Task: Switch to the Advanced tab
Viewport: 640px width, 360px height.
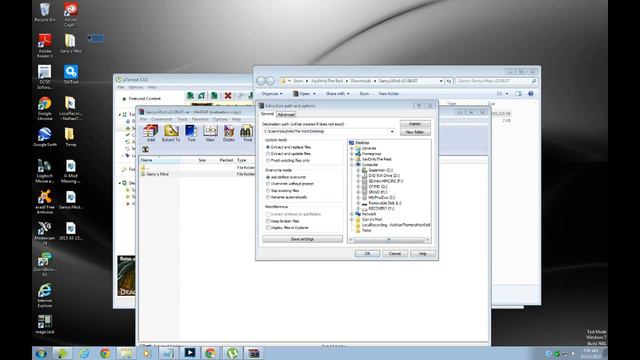Action: click(286, 115)
